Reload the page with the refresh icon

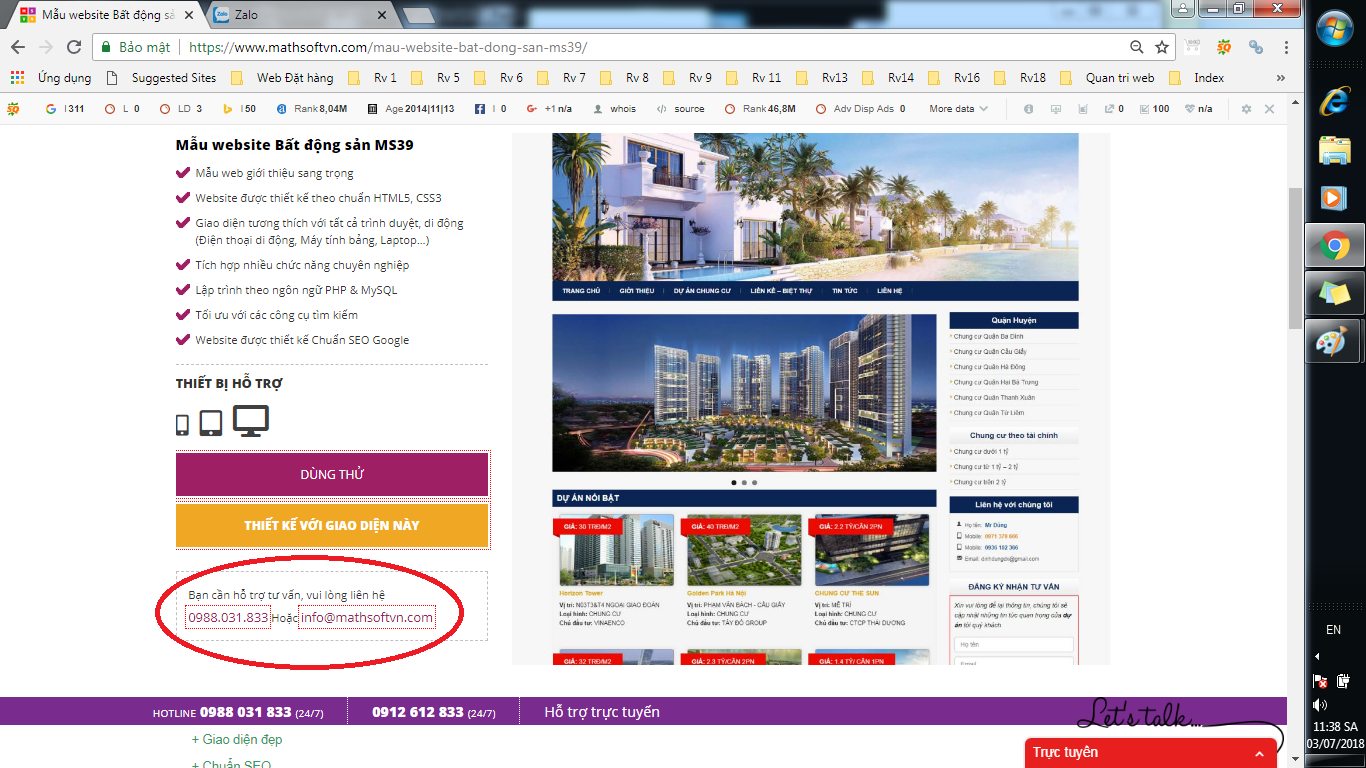(x=74, y=47)
